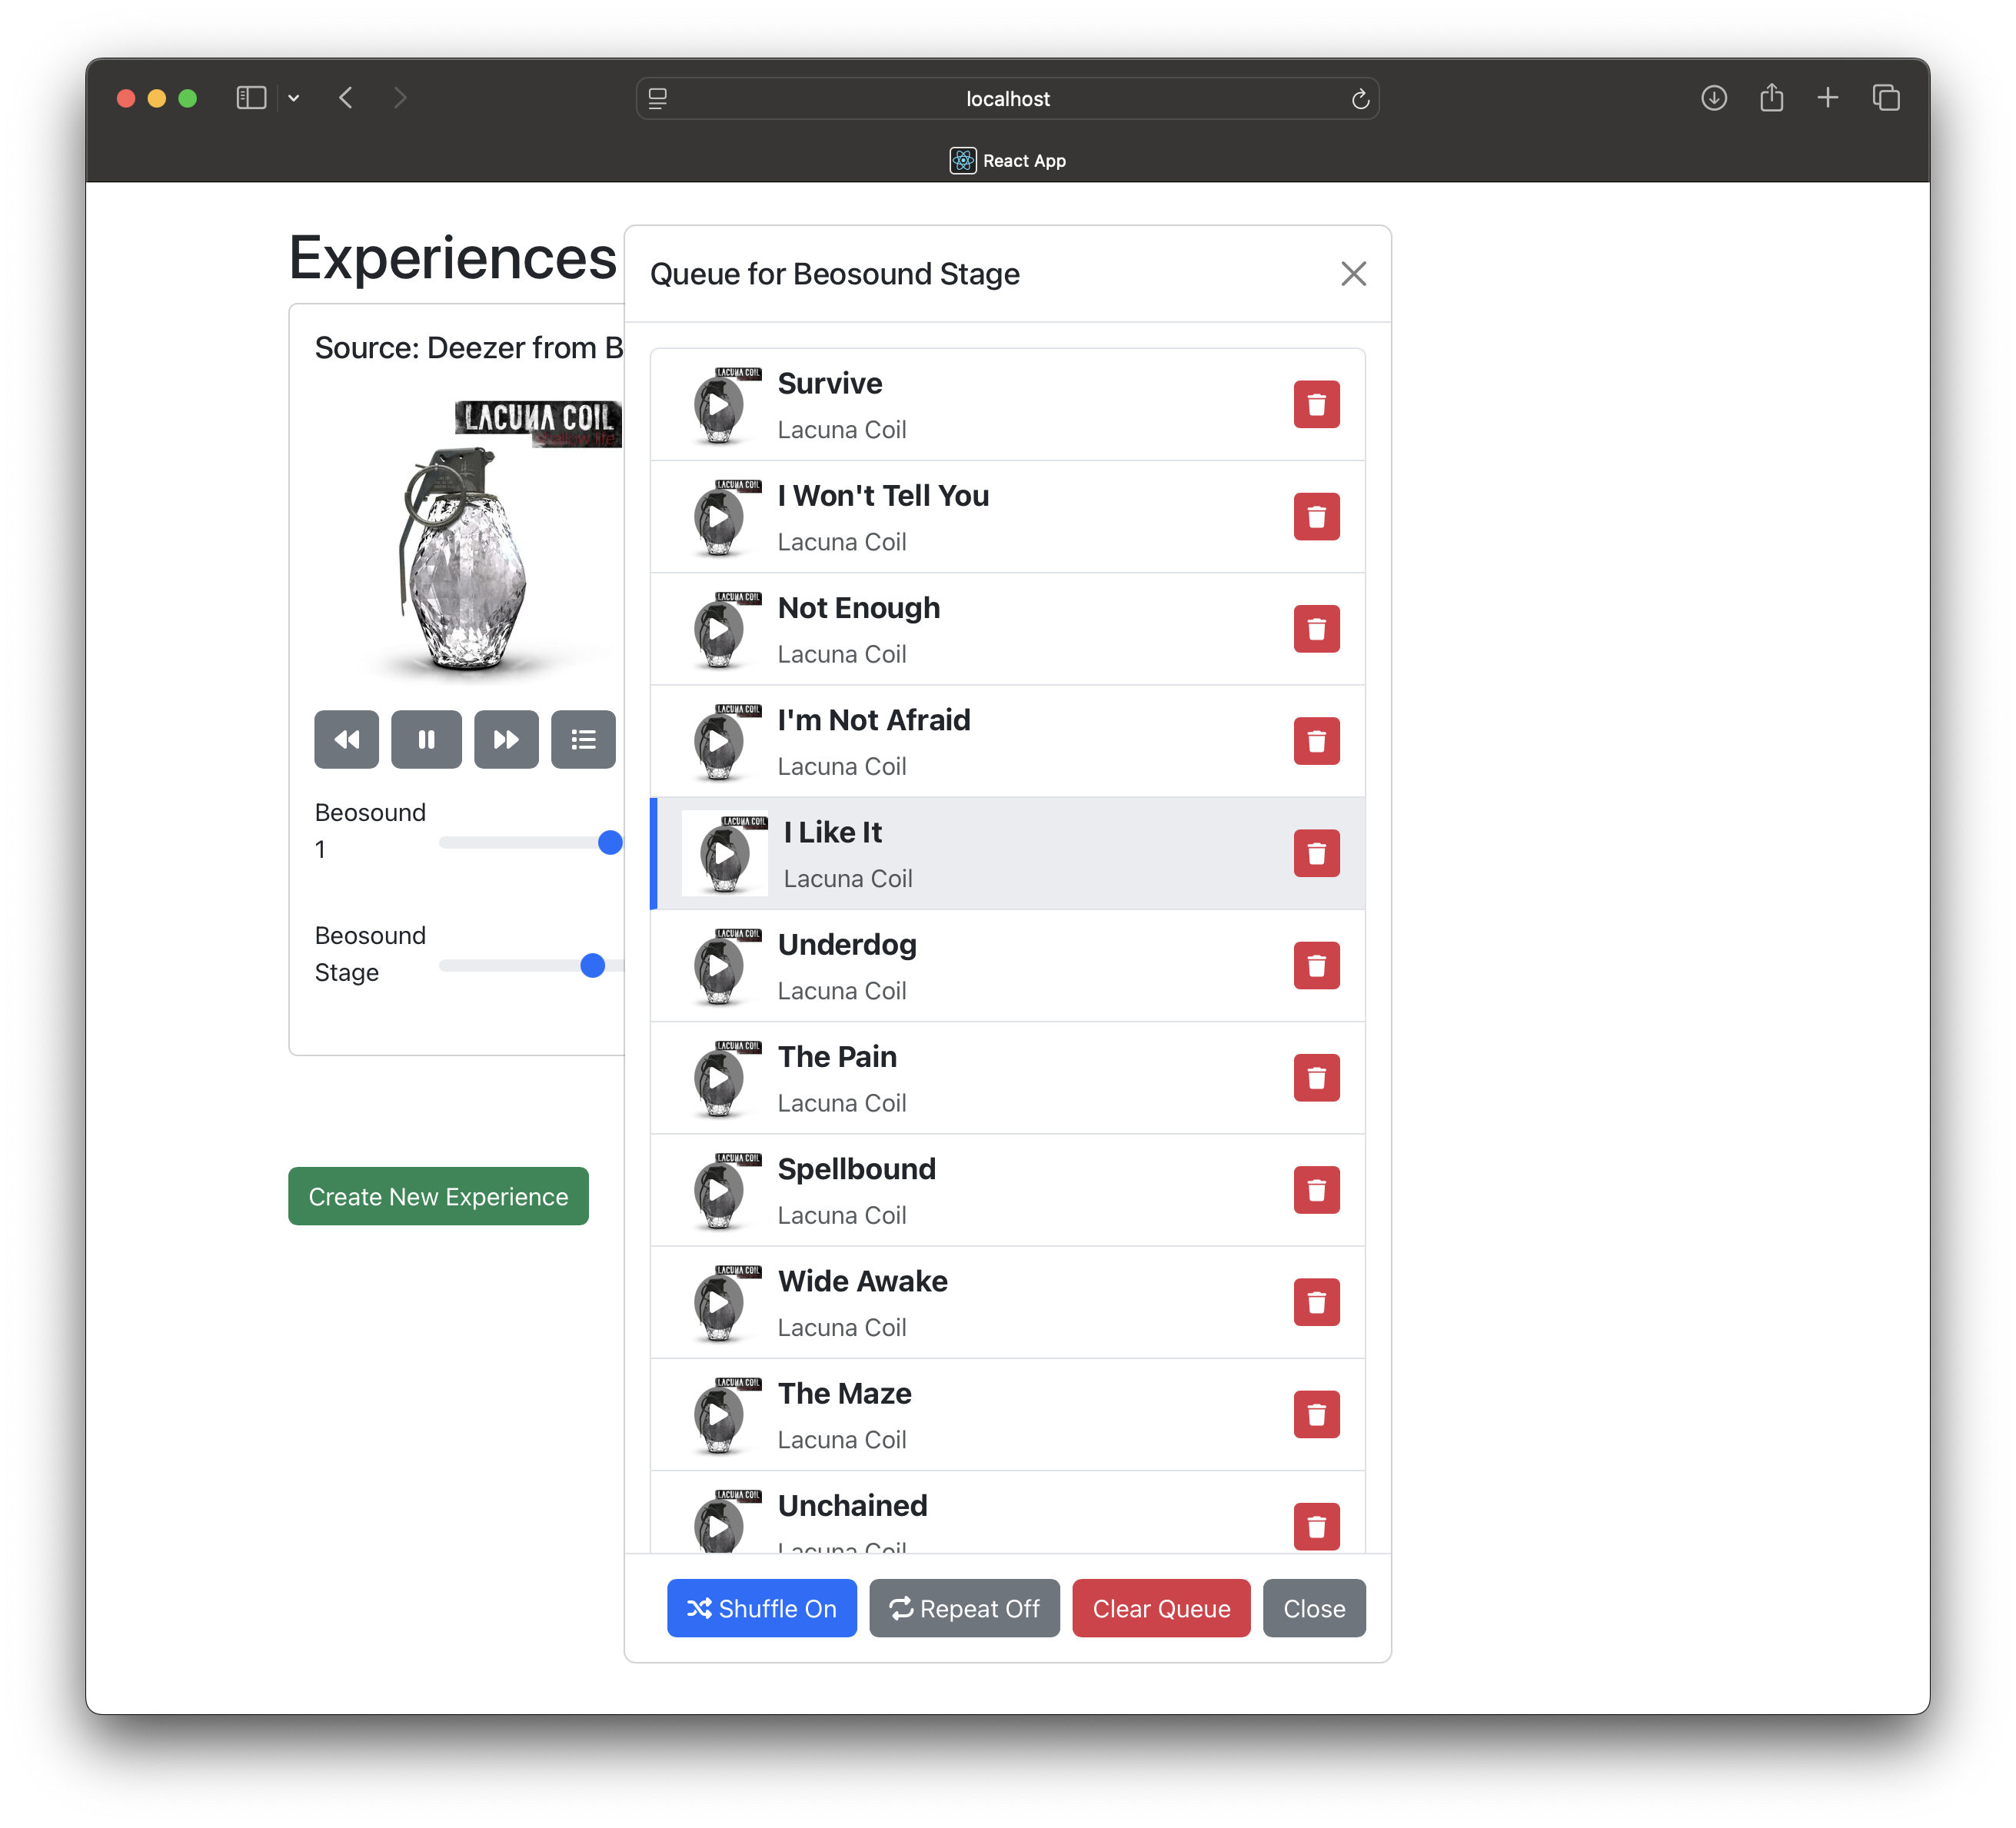Remove The Maze from queue
2016x1828 pixels.
(1316, 1415)
